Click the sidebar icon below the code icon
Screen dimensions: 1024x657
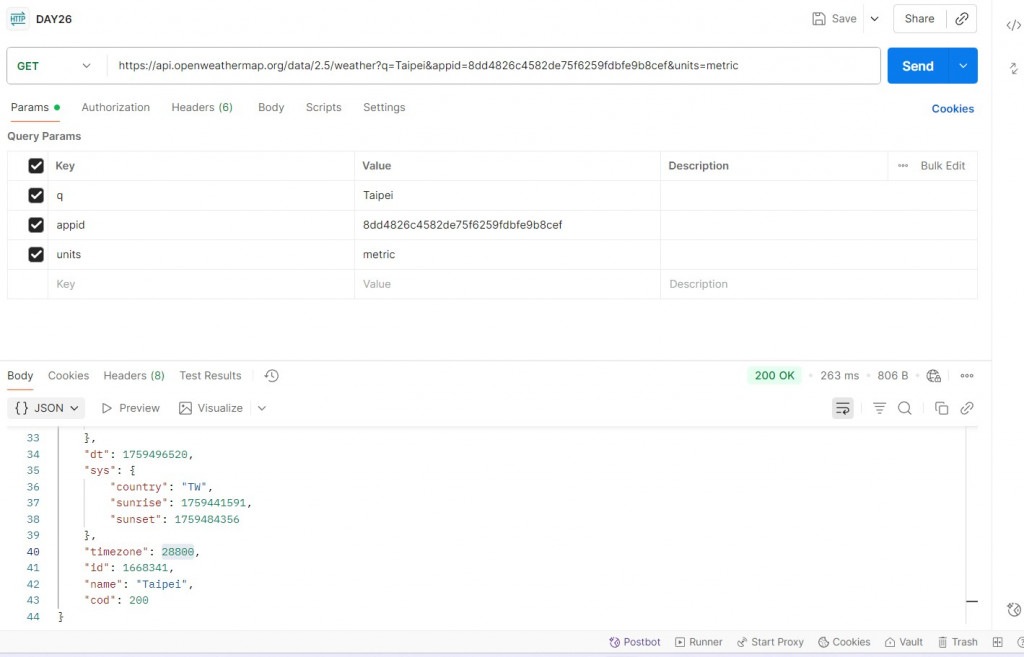click(x=1013, y=69)
